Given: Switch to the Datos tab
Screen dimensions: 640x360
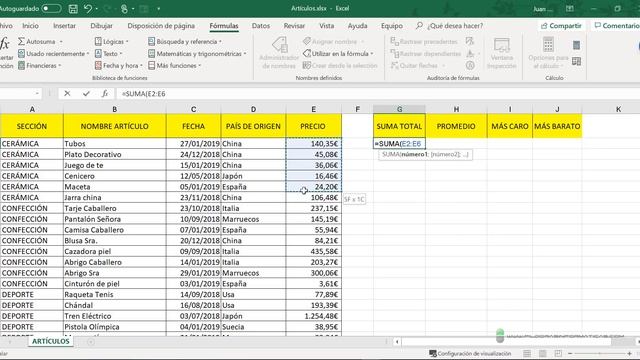Looking at the screenshot, I should tap(261, 26).
